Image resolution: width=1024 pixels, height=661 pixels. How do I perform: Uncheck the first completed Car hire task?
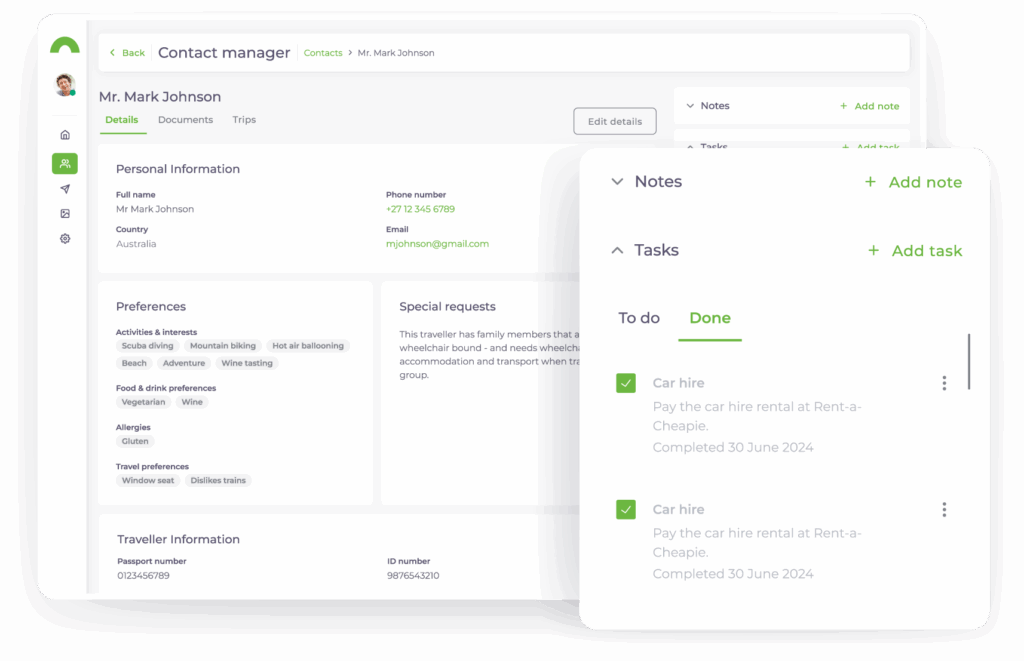[x=626, y=383]
